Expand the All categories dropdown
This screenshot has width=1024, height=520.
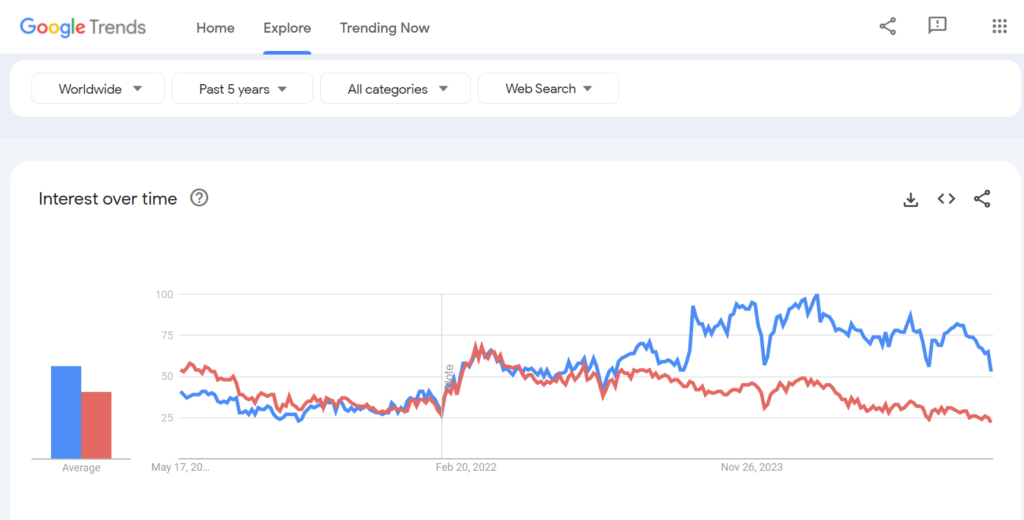395,89
